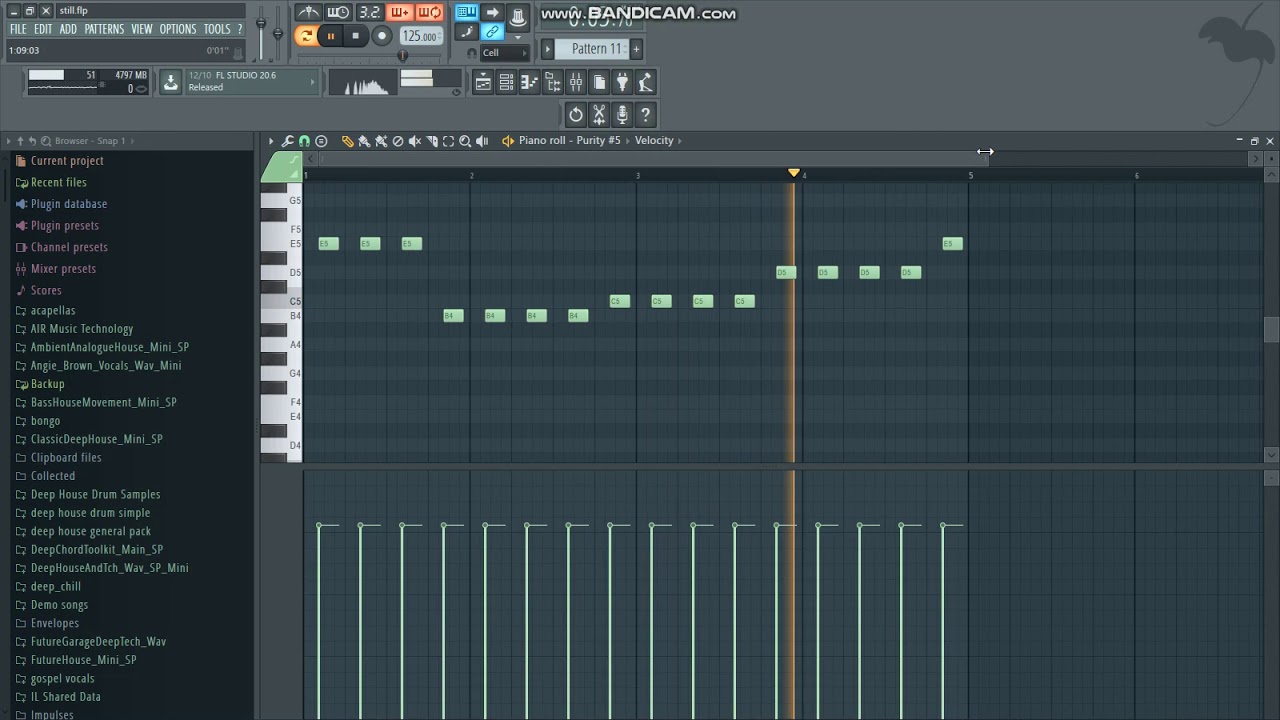Screen dimensions: 1280x720
Task: Open the Cell snap dropdown
Action: click(505, 53)
